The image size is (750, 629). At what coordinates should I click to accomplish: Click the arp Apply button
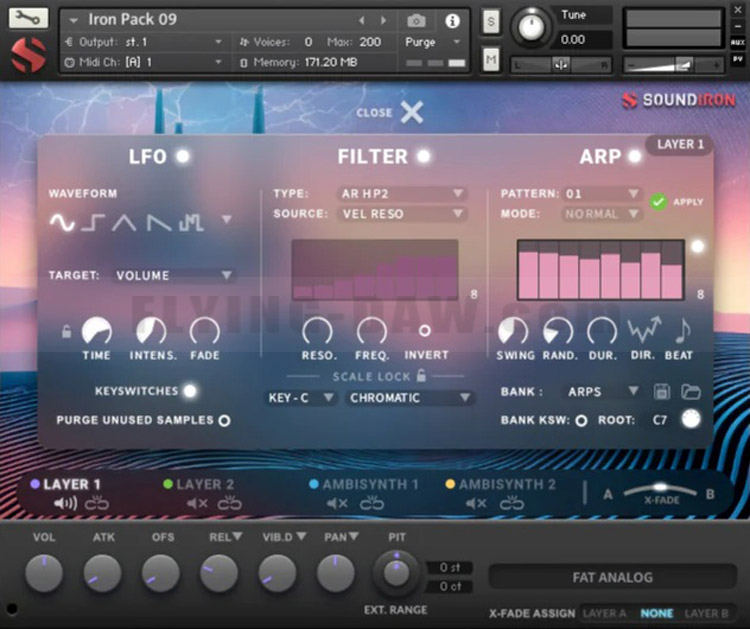pyautogui.click(x=659, y=202)
